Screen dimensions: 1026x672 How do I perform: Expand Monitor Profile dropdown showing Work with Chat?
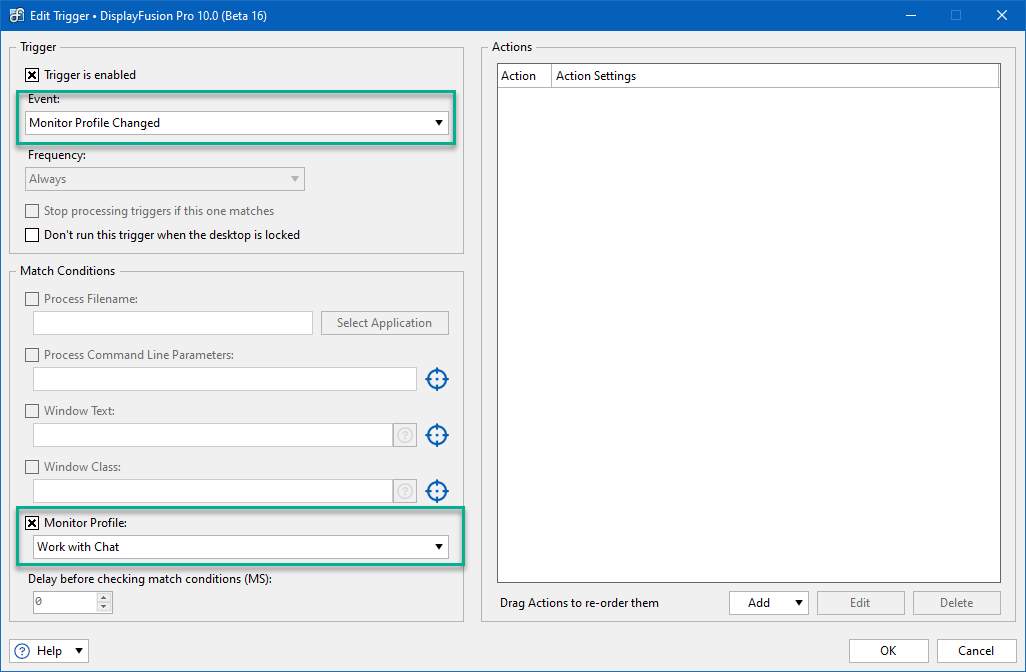pos(241,547)
